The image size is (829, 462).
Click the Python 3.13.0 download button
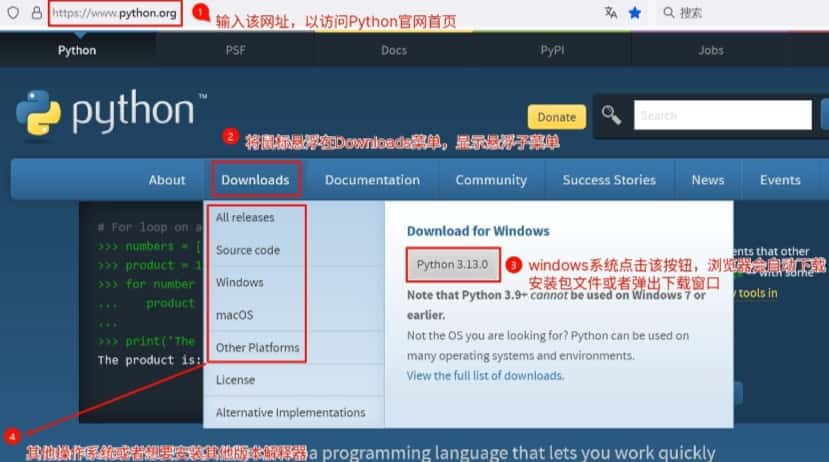(x=453, y=264)
